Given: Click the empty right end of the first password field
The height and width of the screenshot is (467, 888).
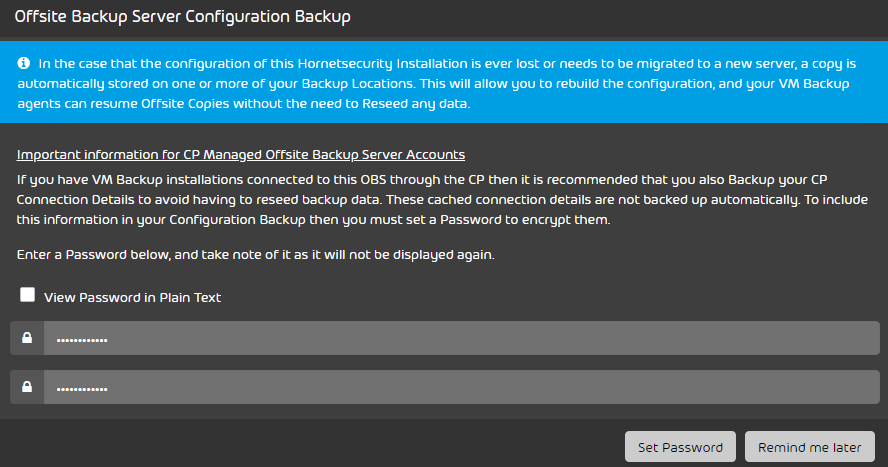Looking at the screenshot, I should [793, 338].
